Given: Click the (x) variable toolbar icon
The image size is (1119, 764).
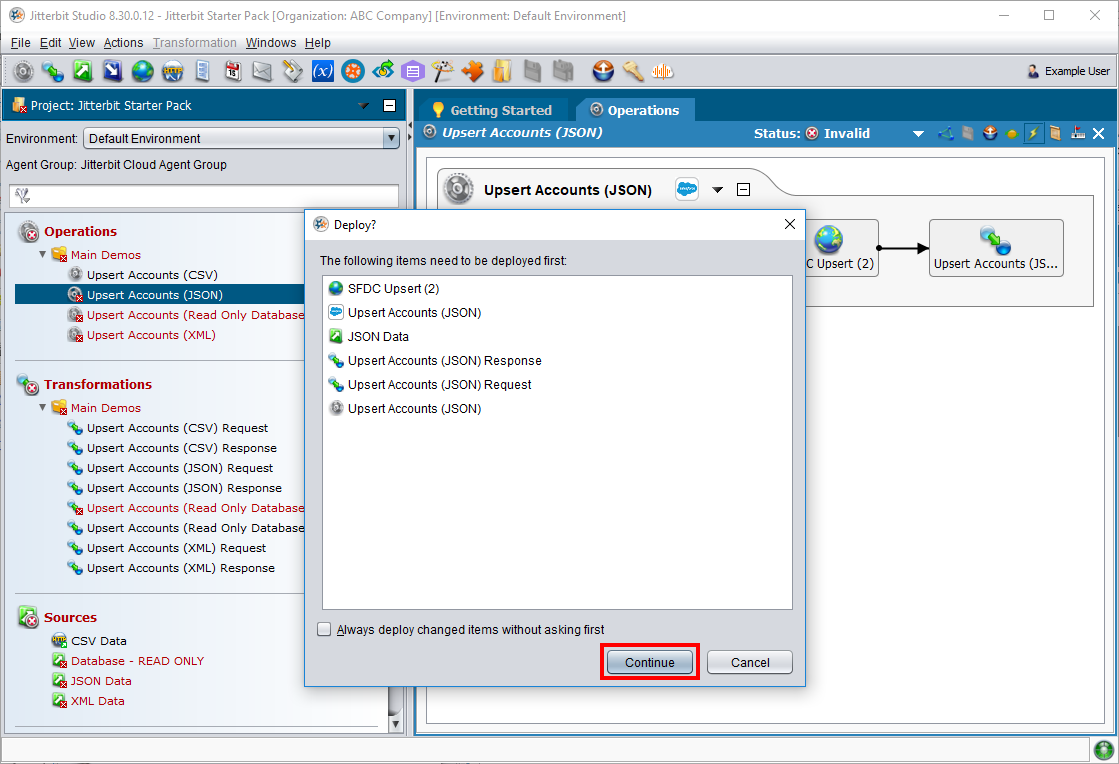Looking at the screenshot, I should tap(322, 71).
